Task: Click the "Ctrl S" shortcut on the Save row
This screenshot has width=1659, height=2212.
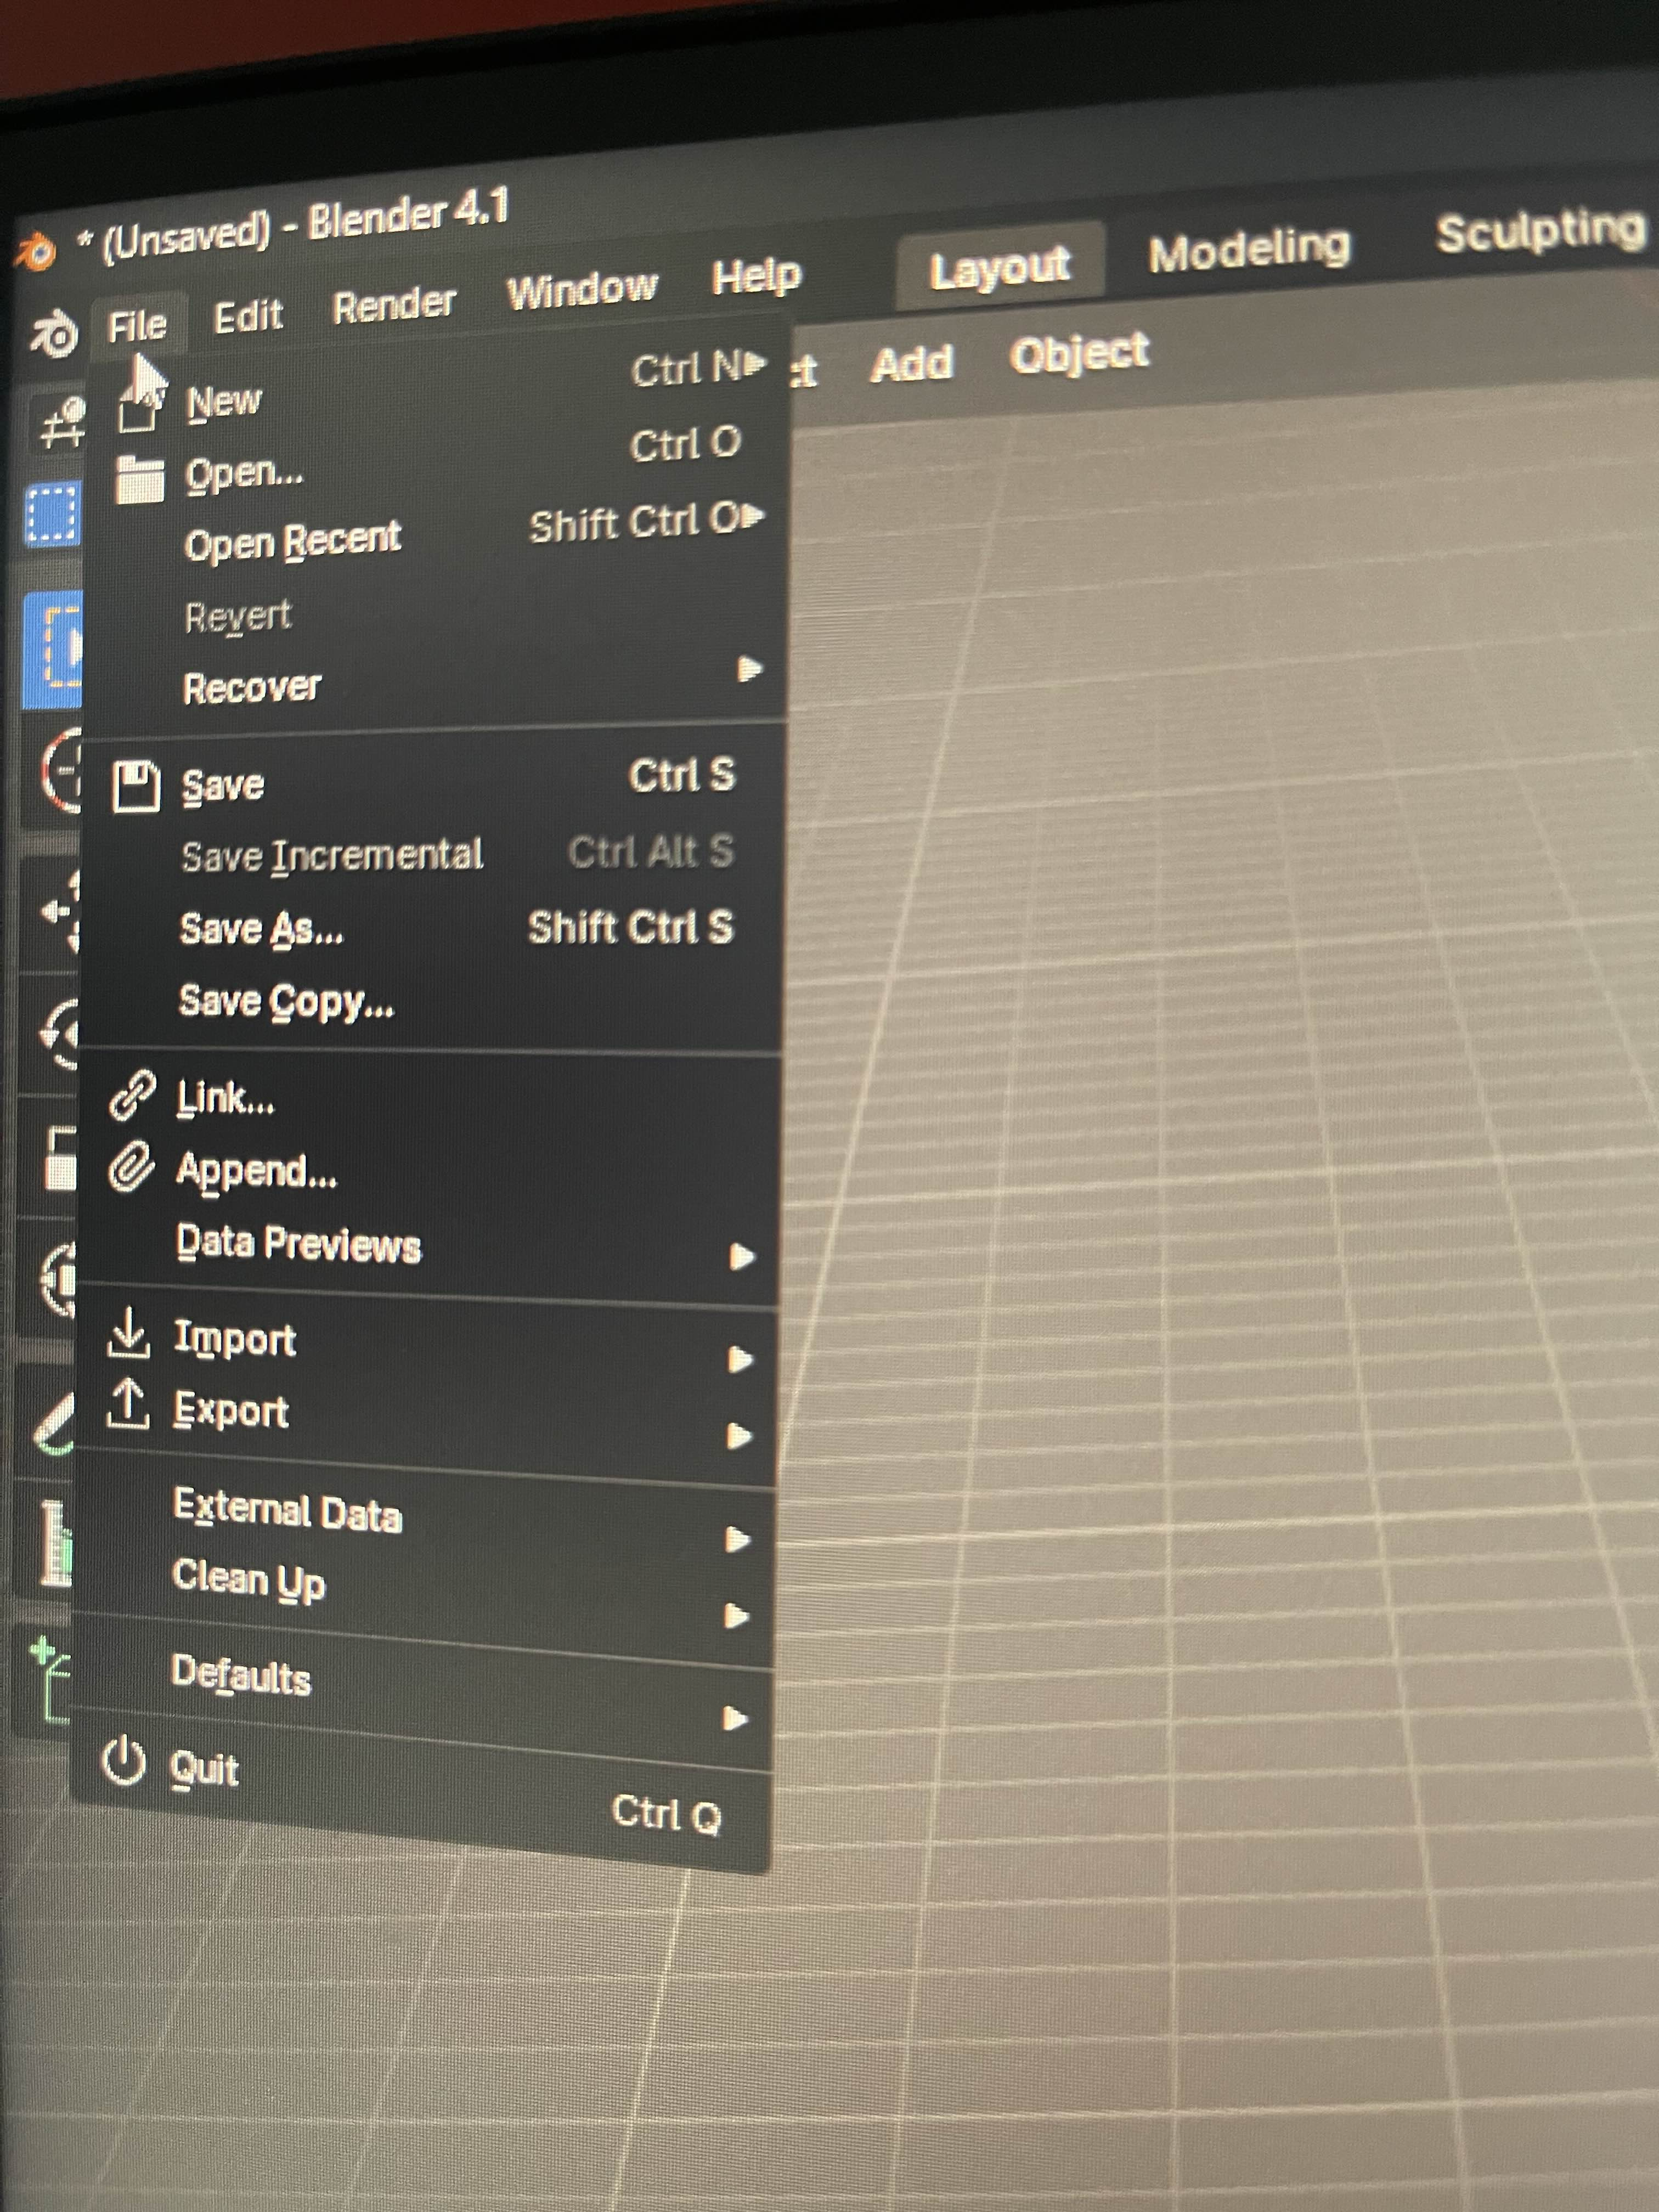Action: (x=682, y=775)
